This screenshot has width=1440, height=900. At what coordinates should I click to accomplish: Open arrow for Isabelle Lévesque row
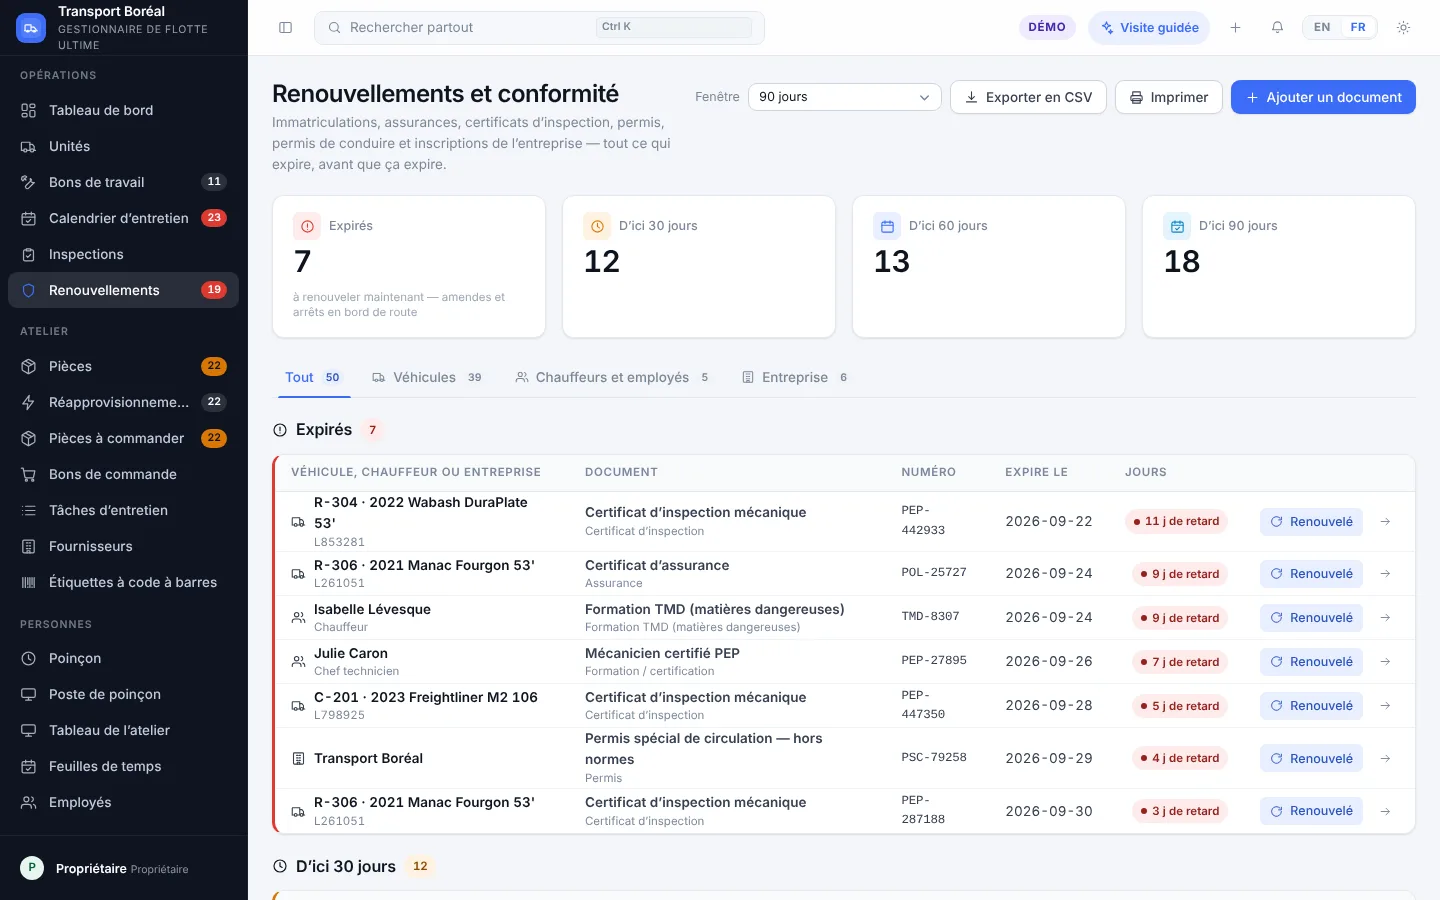coord(1385,618)
